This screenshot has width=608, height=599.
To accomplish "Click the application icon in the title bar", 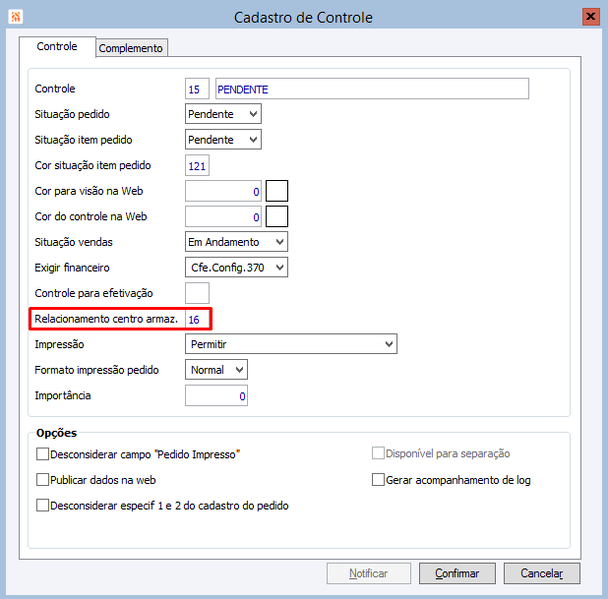I will coord(16,17).
